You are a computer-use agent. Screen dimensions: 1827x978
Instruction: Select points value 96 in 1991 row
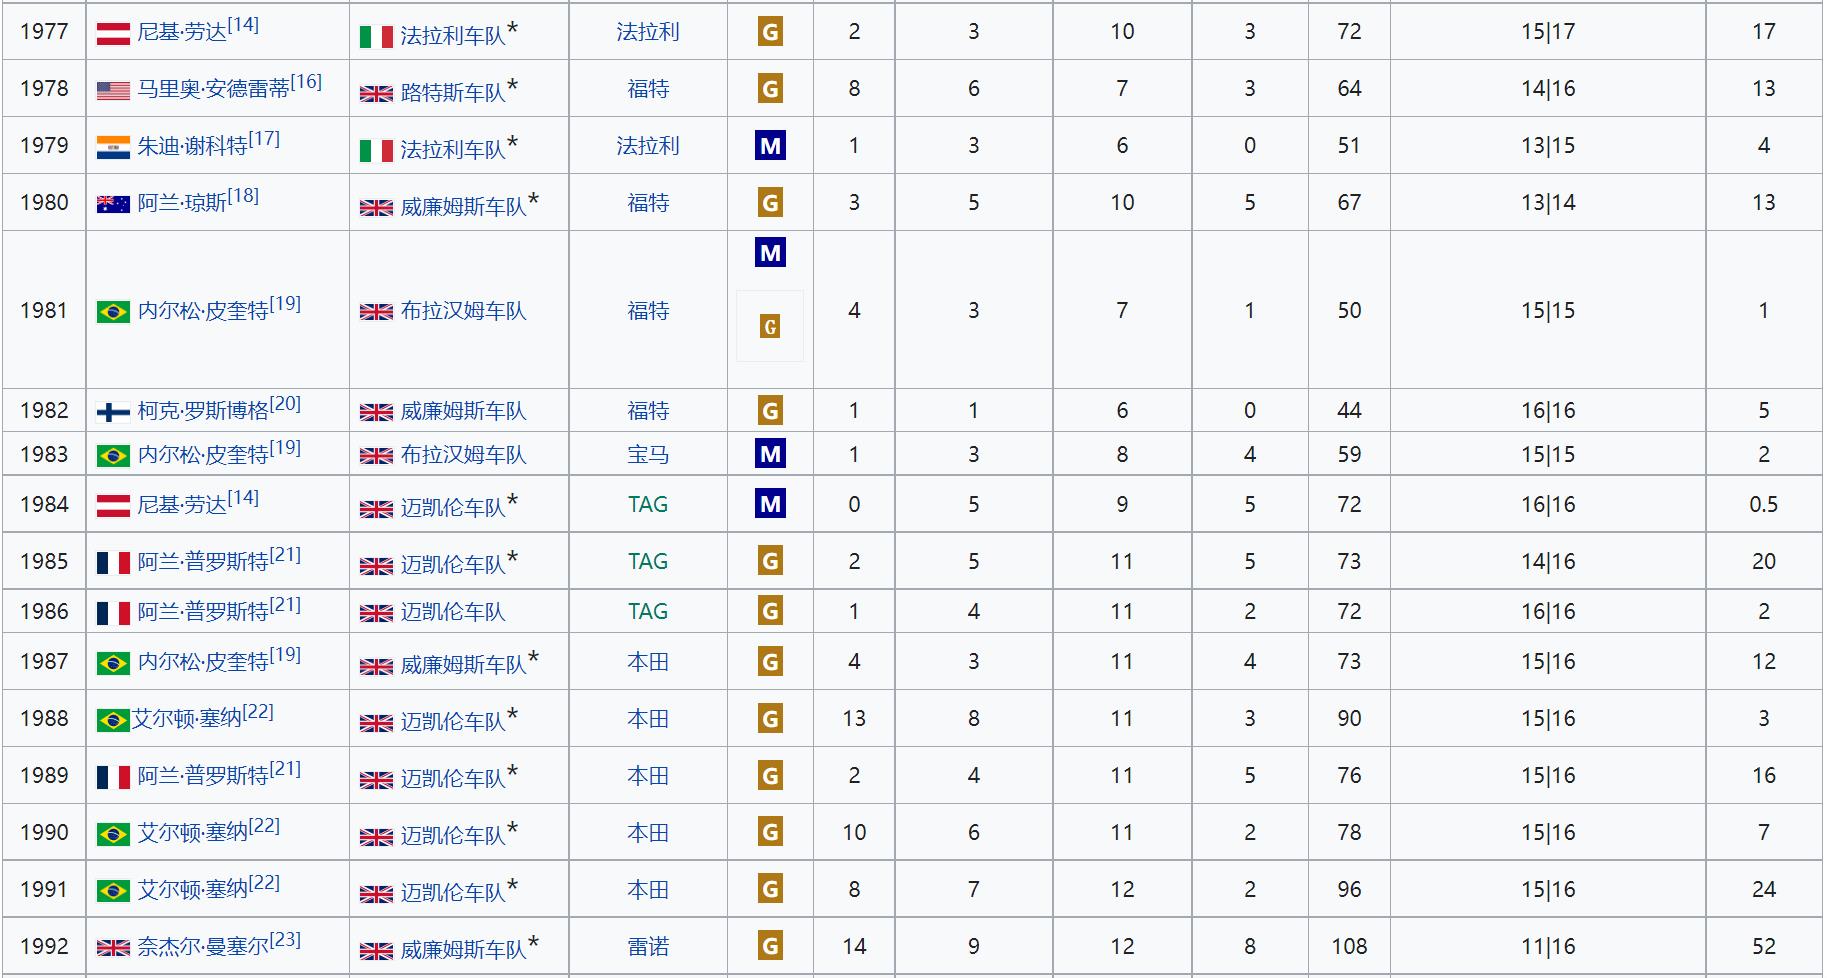pyautogui.click(x=1349, y=889)
